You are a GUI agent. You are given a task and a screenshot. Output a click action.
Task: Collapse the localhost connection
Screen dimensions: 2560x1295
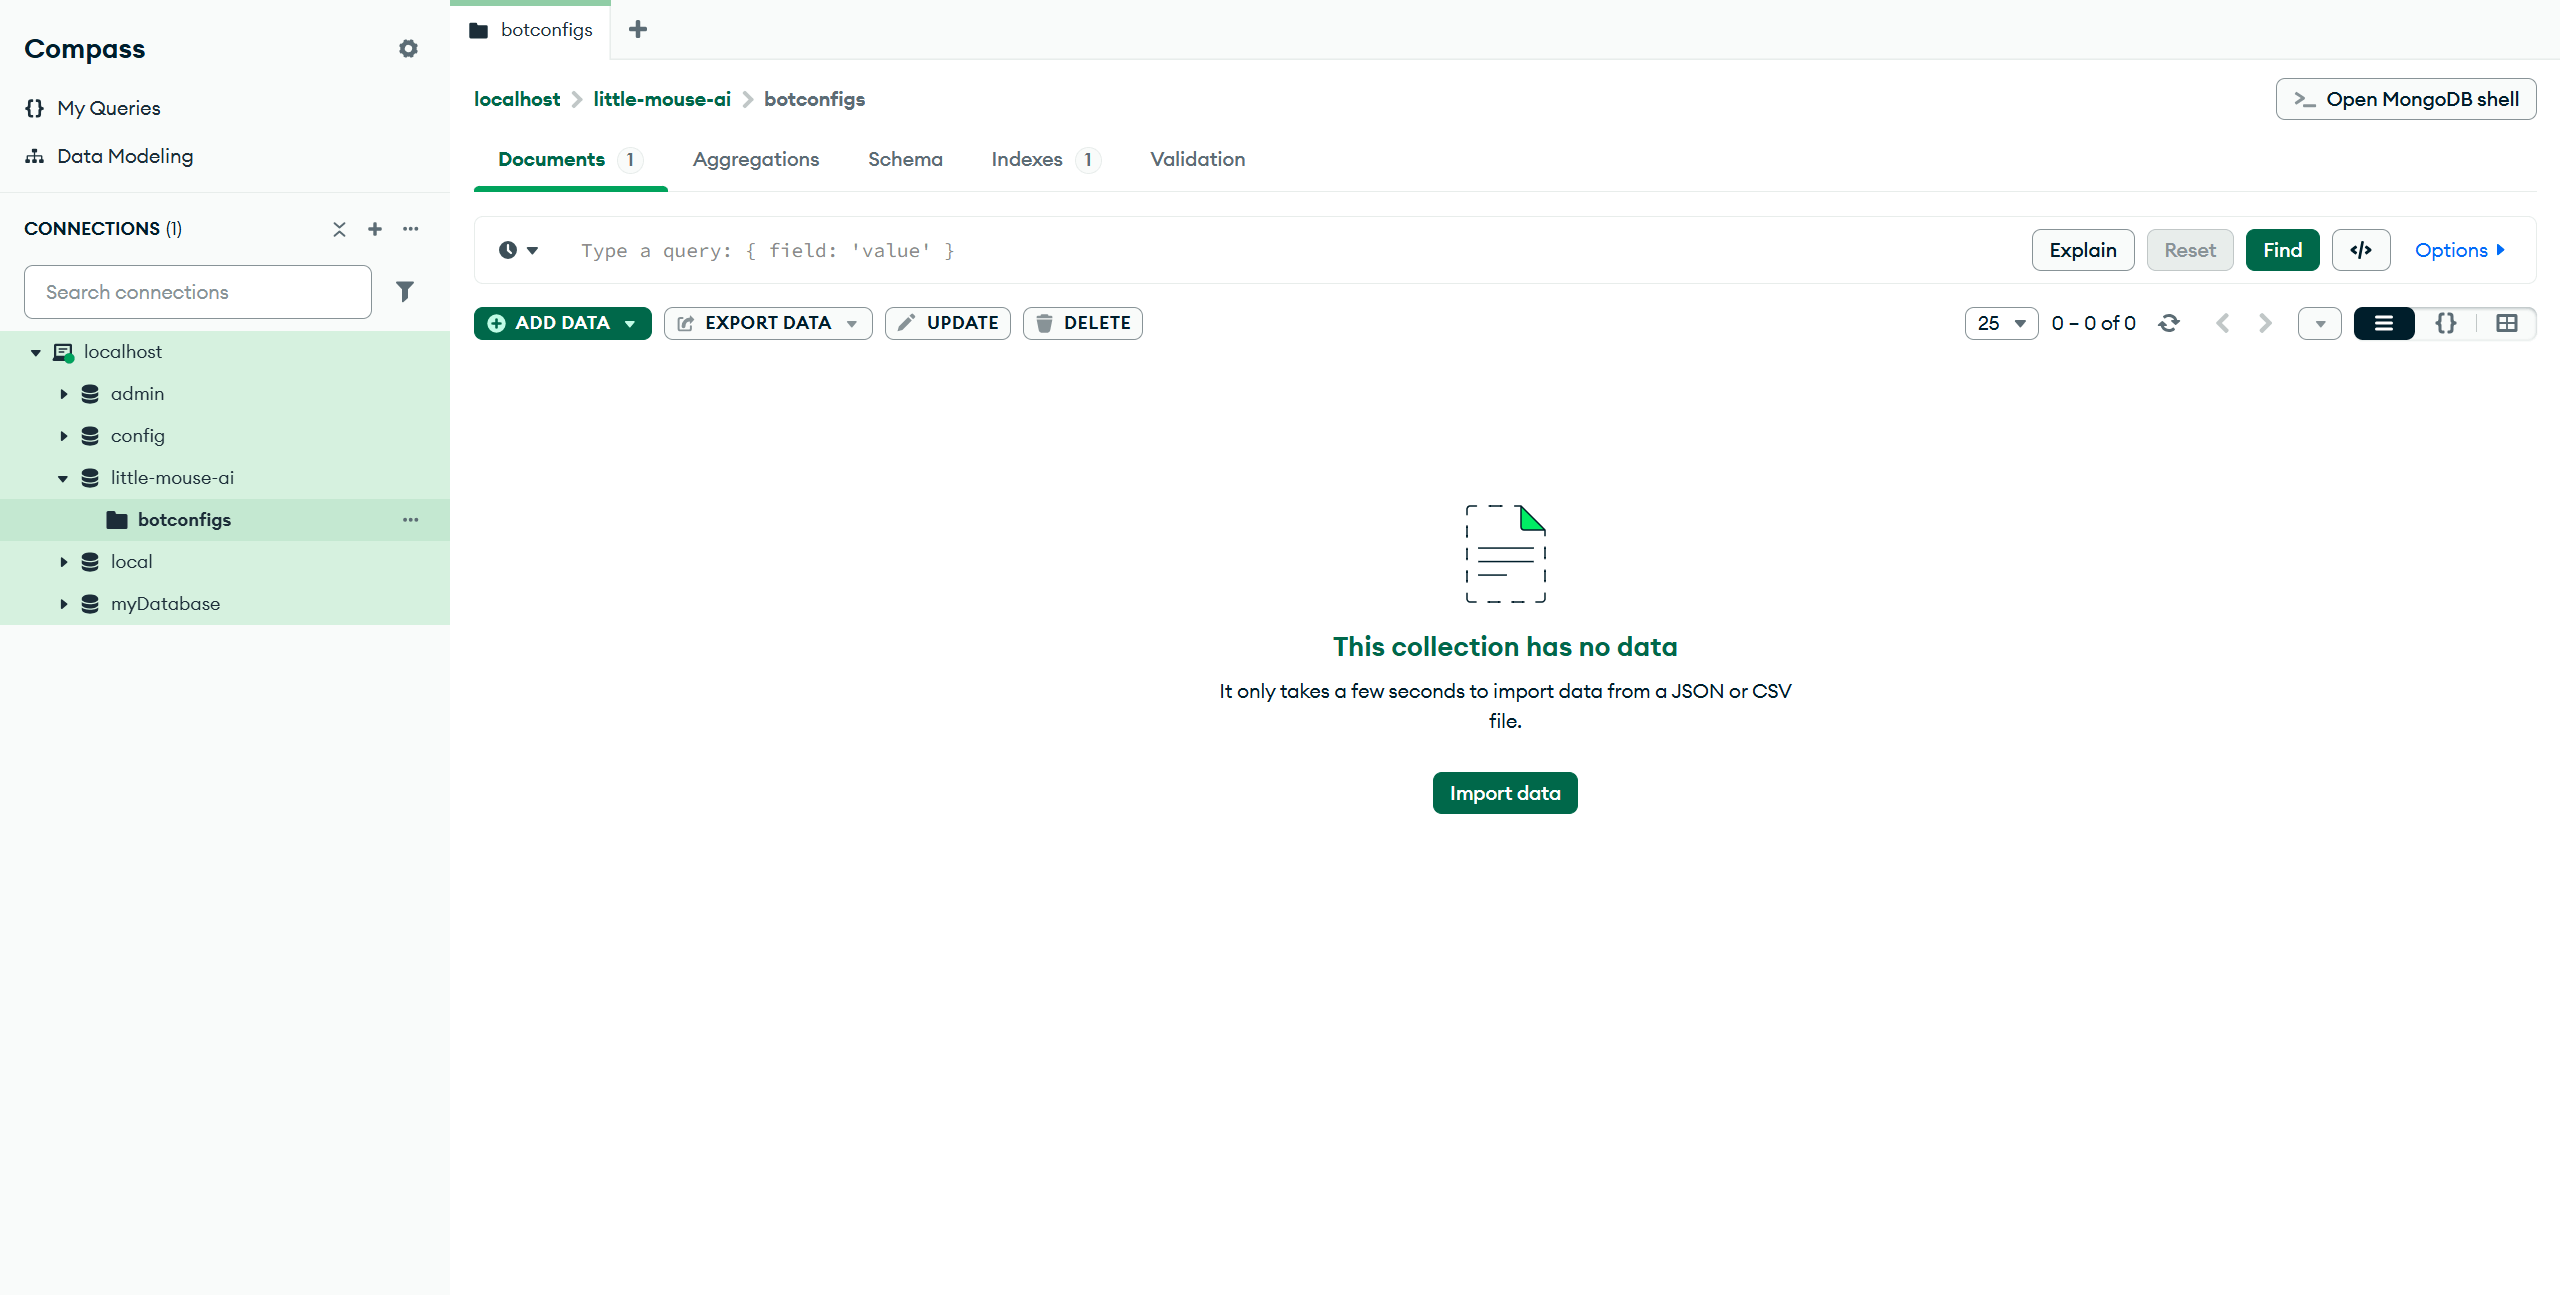point(36,352)
